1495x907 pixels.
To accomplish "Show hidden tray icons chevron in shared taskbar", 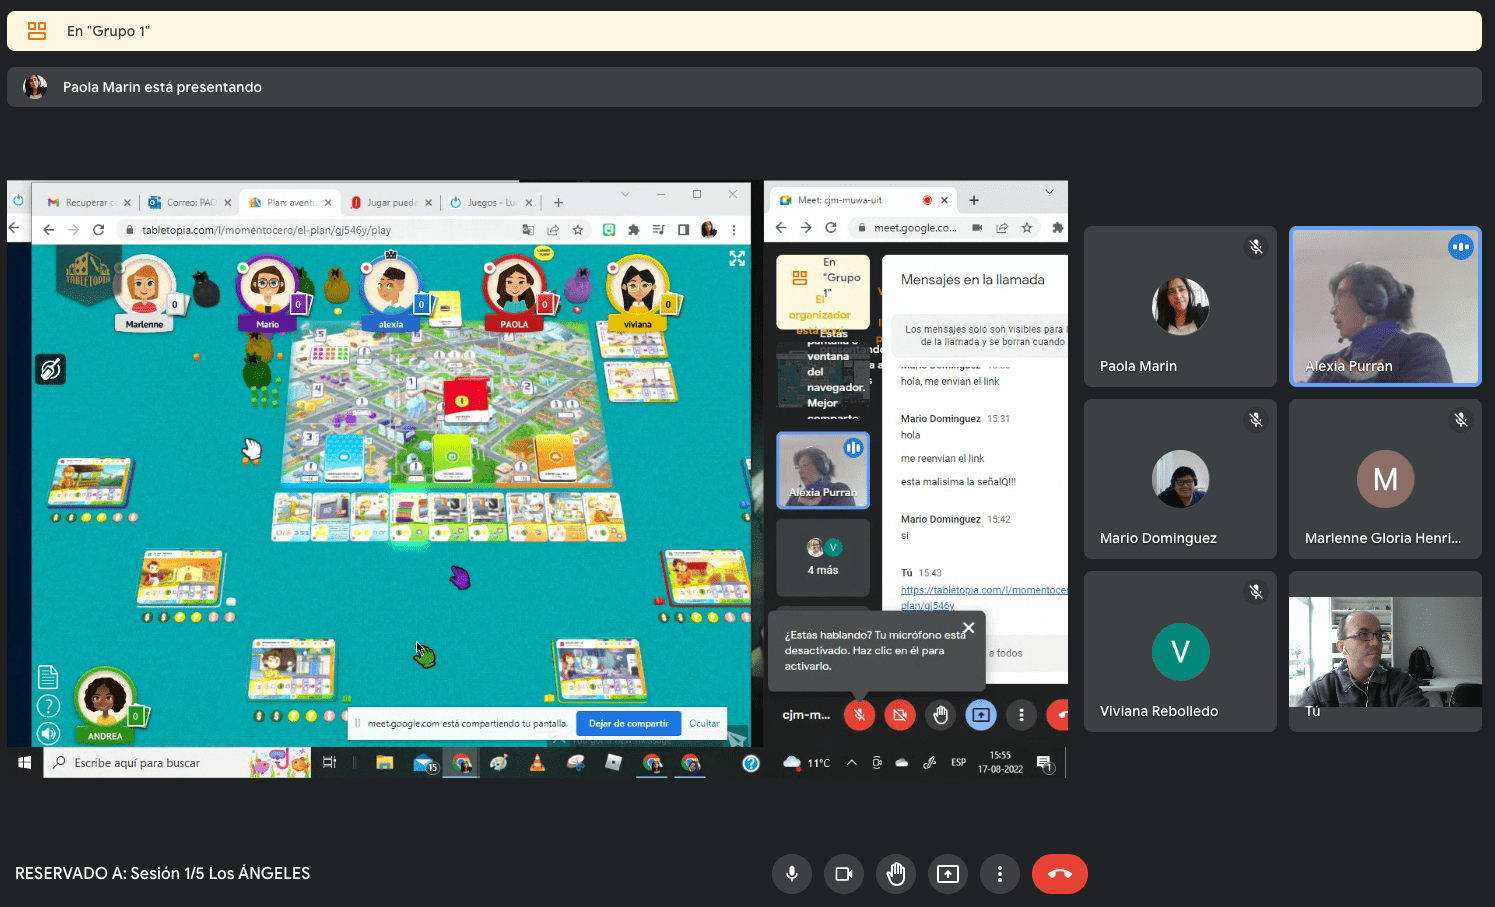I will [x=851, y=763].
